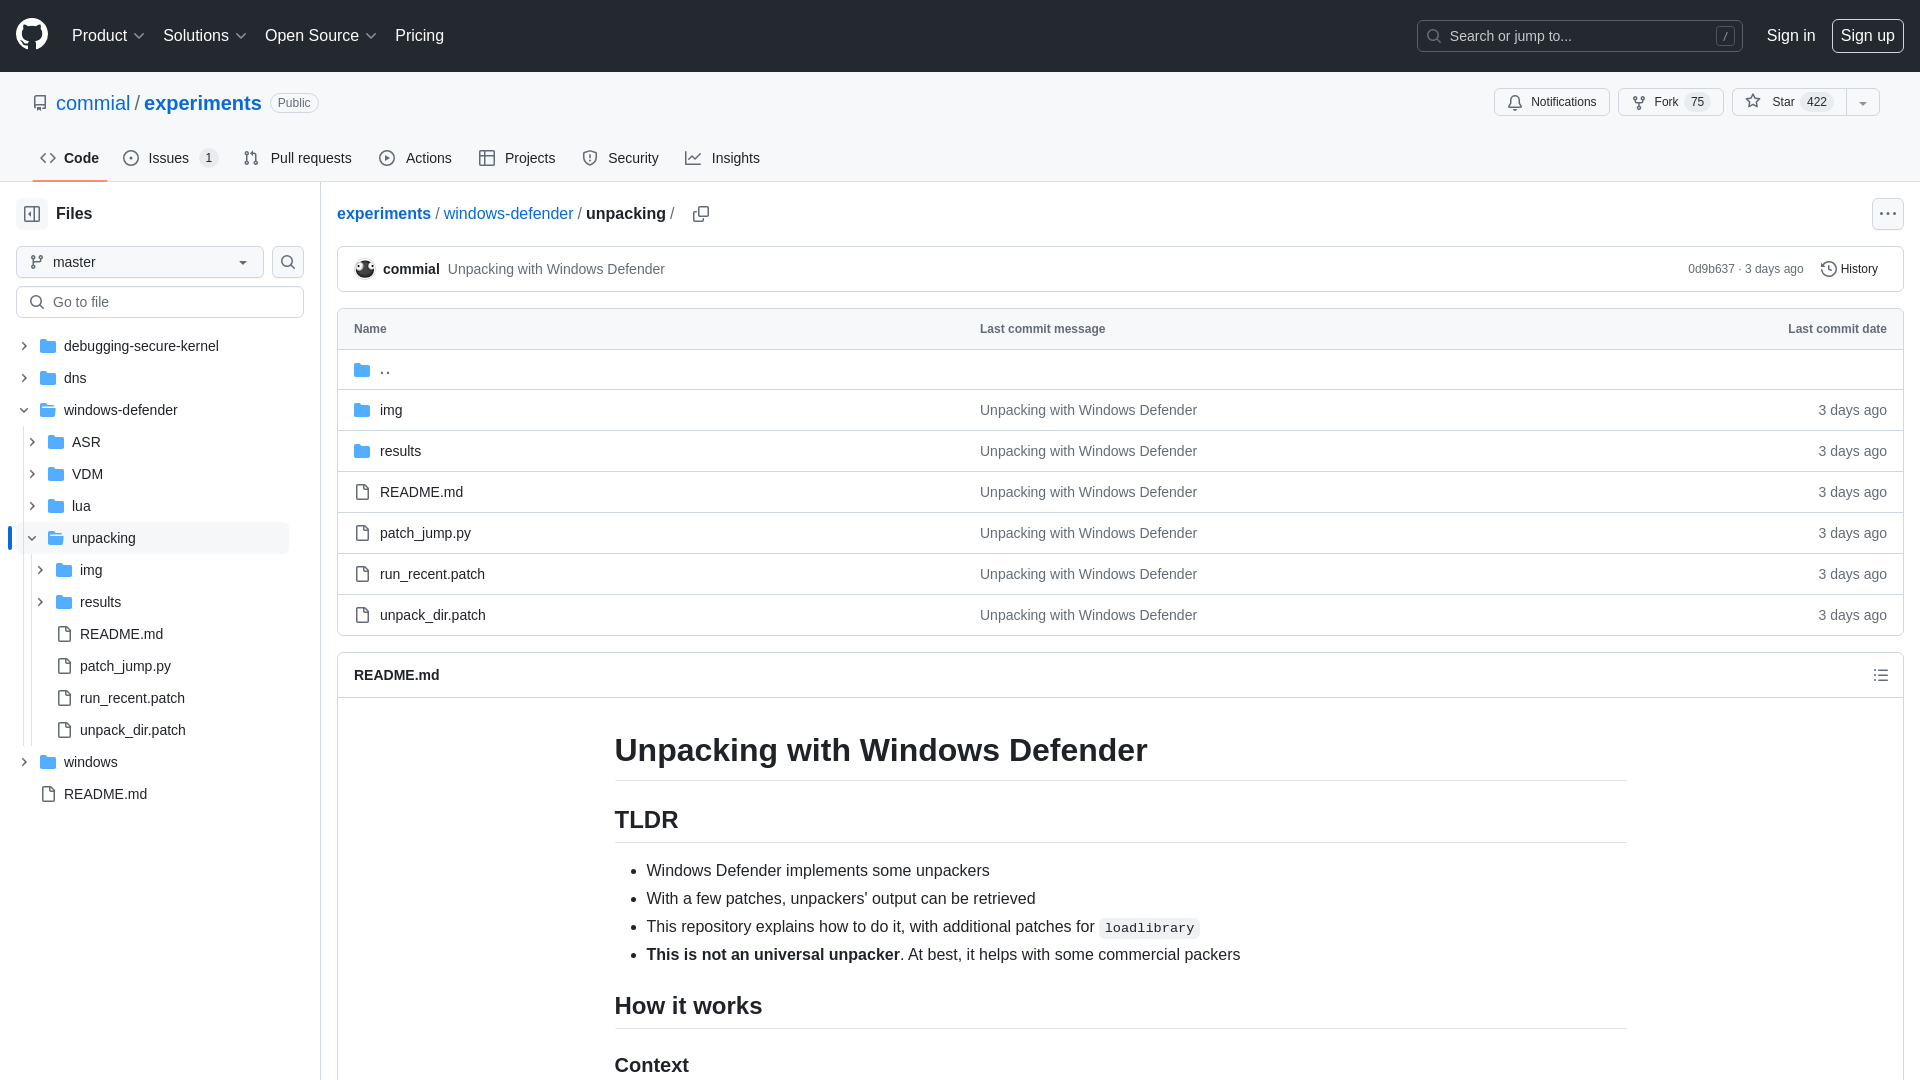The height and width of the screenshot is (1080, 1920).
Task: Open root README.md in sidebar tree
Action: point(105,794)
